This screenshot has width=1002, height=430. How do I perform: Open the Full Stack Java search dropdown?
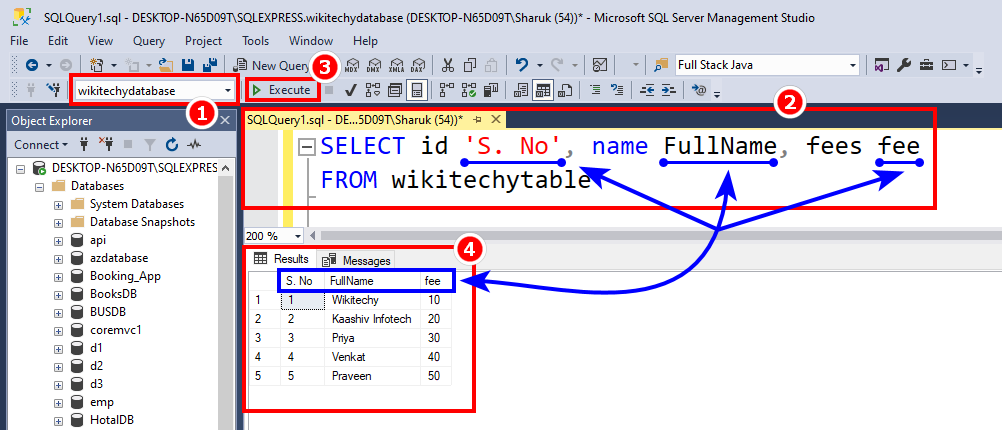pos(852,65)
